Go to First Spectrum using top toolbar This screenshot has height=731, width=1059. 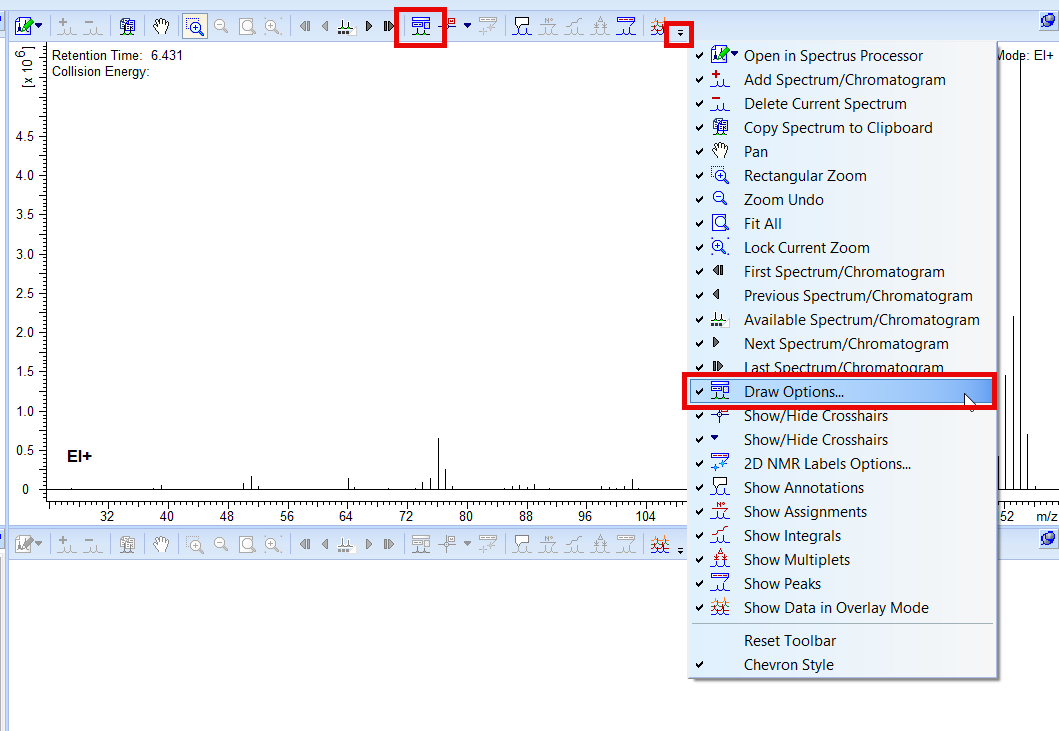click(305, 26)
